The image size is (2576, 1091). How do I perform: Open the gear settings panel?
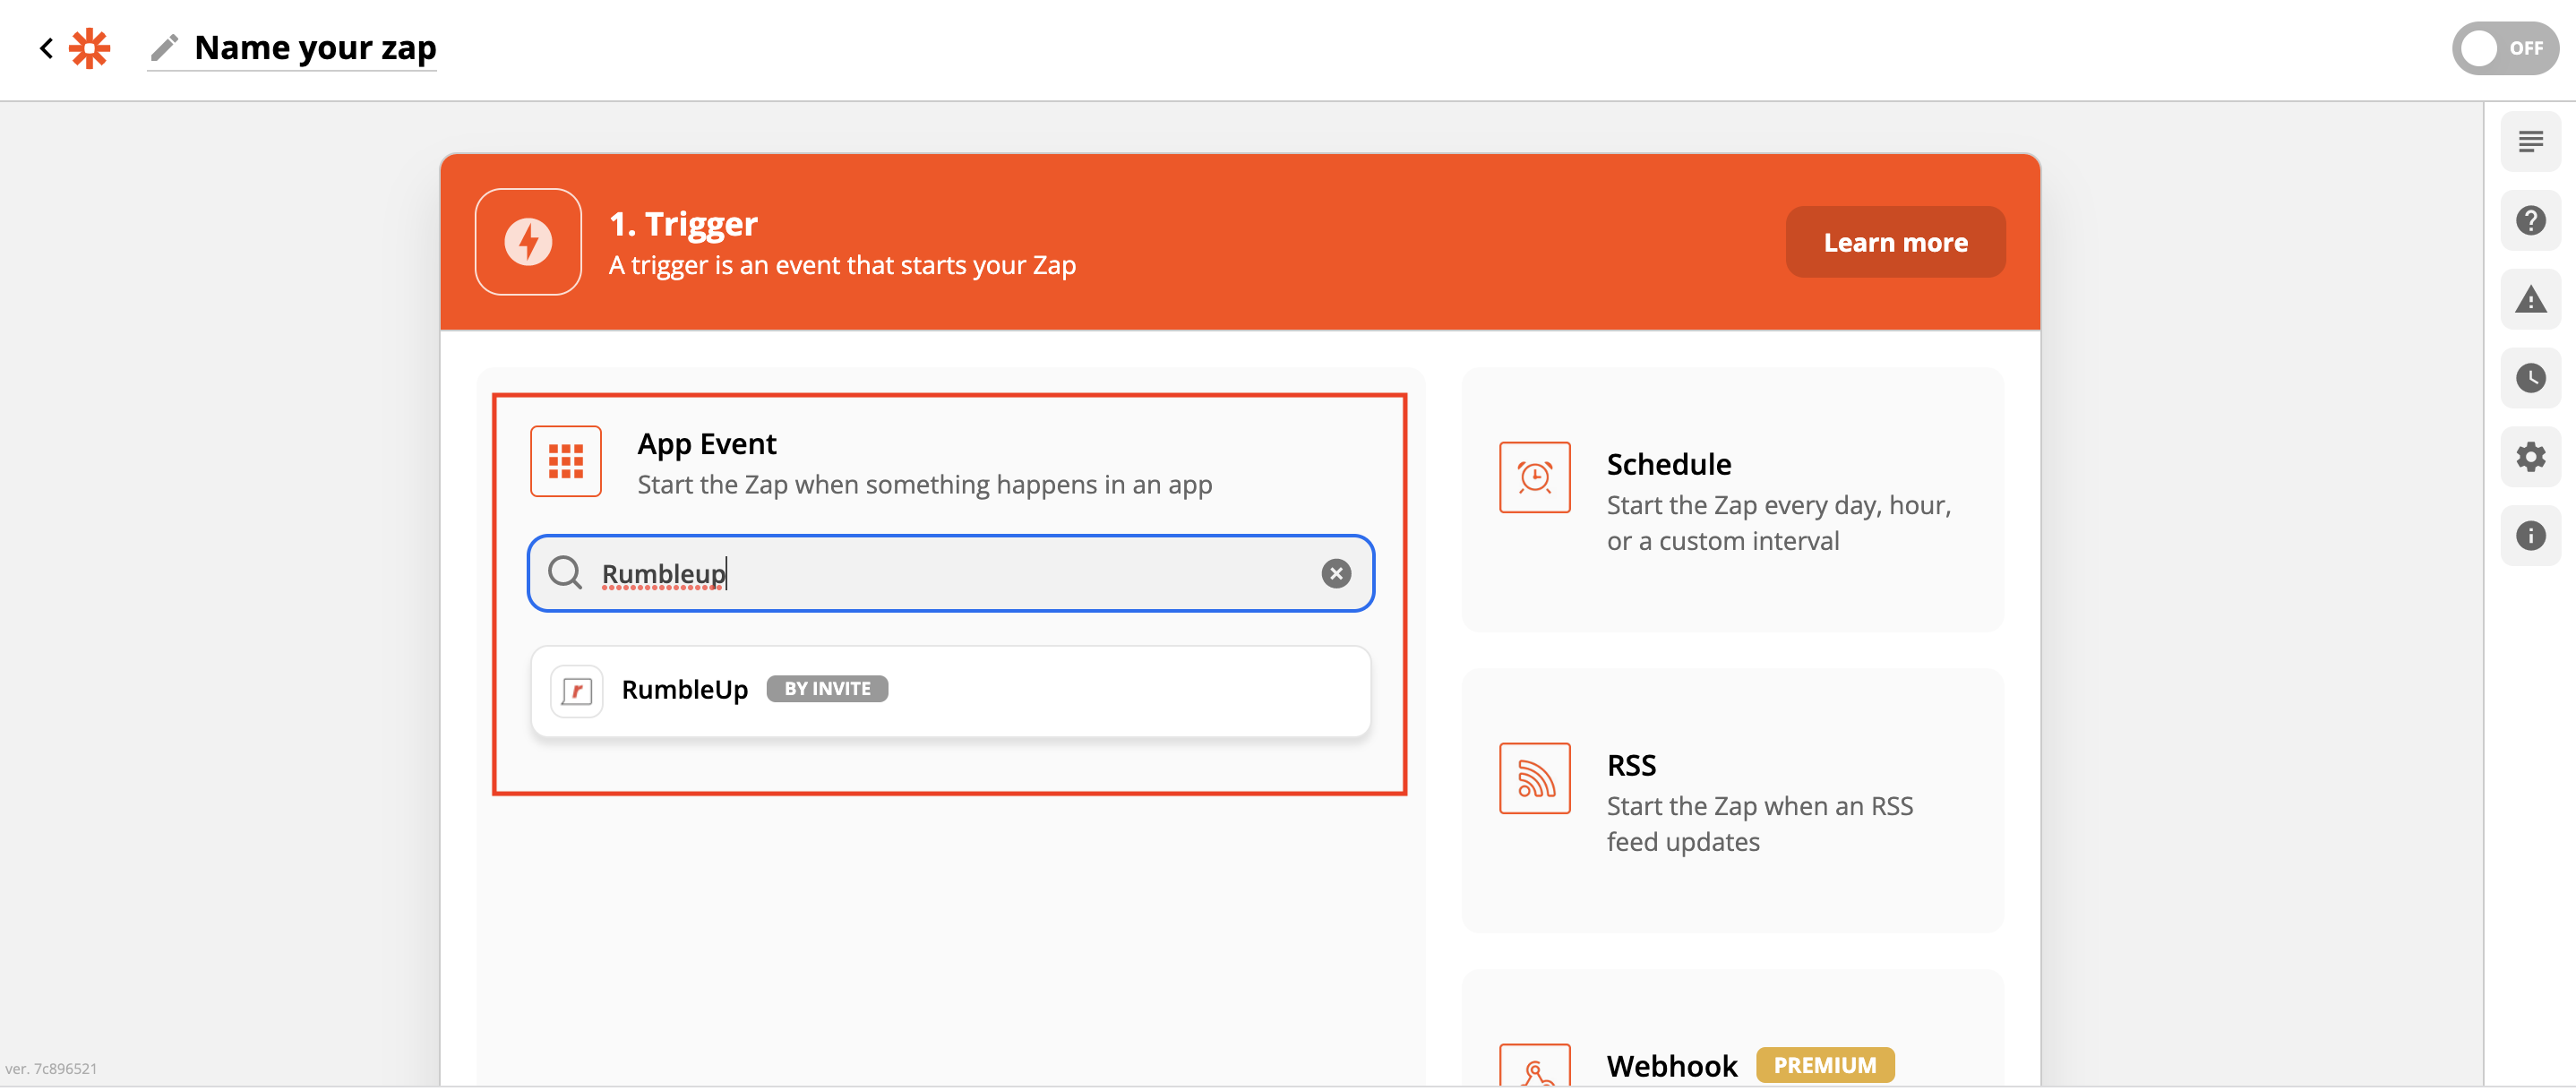2530,457
